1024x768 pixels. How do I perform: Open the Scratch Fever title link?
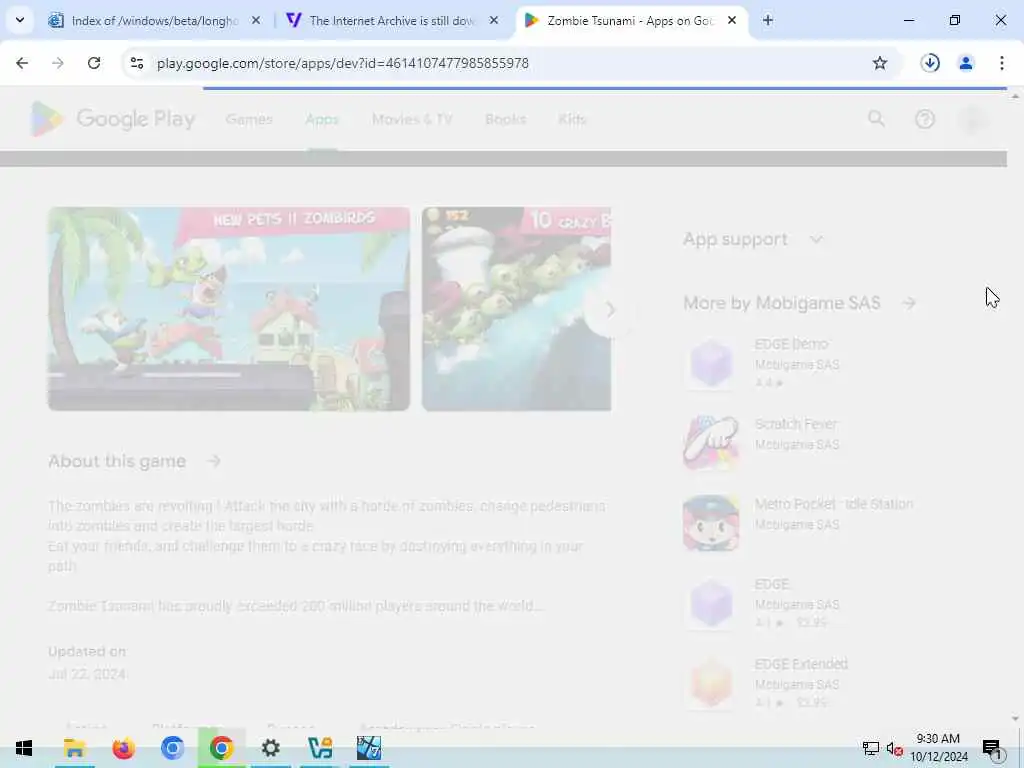coord(795,424)
